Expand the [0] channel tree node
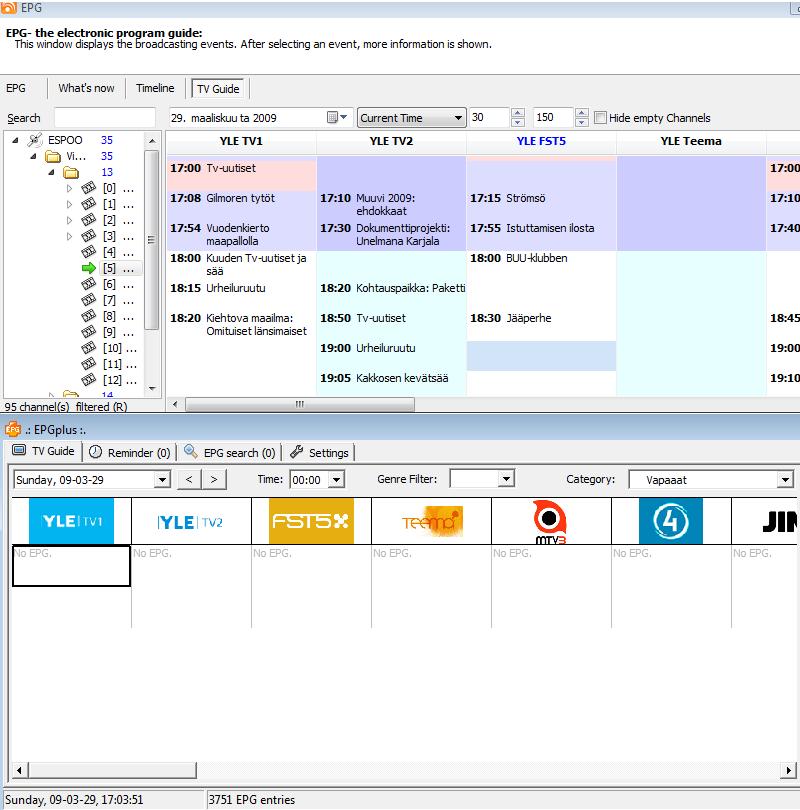Viewport: 800px width, 810px height. [69, 188]
